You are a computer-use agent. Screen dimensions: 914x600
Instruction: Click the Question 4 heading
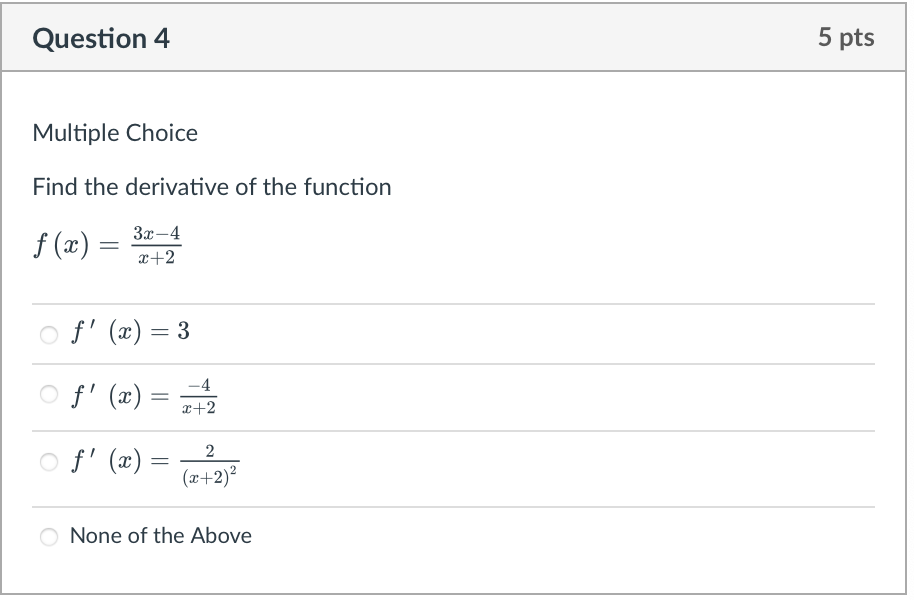coord(101,38)
